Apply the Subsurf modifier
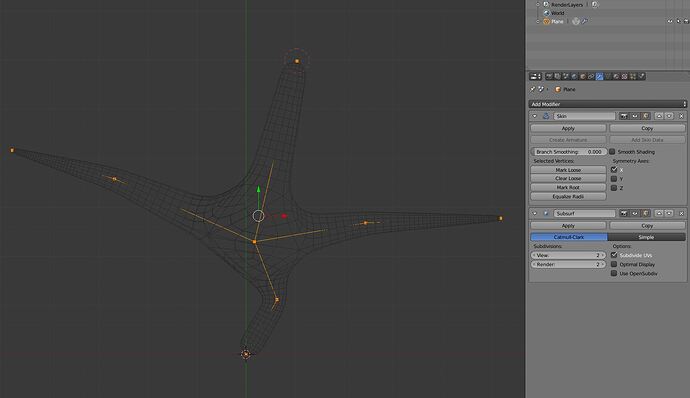The width and height of the screenshot is (690, 398). [x=568, y=226]
